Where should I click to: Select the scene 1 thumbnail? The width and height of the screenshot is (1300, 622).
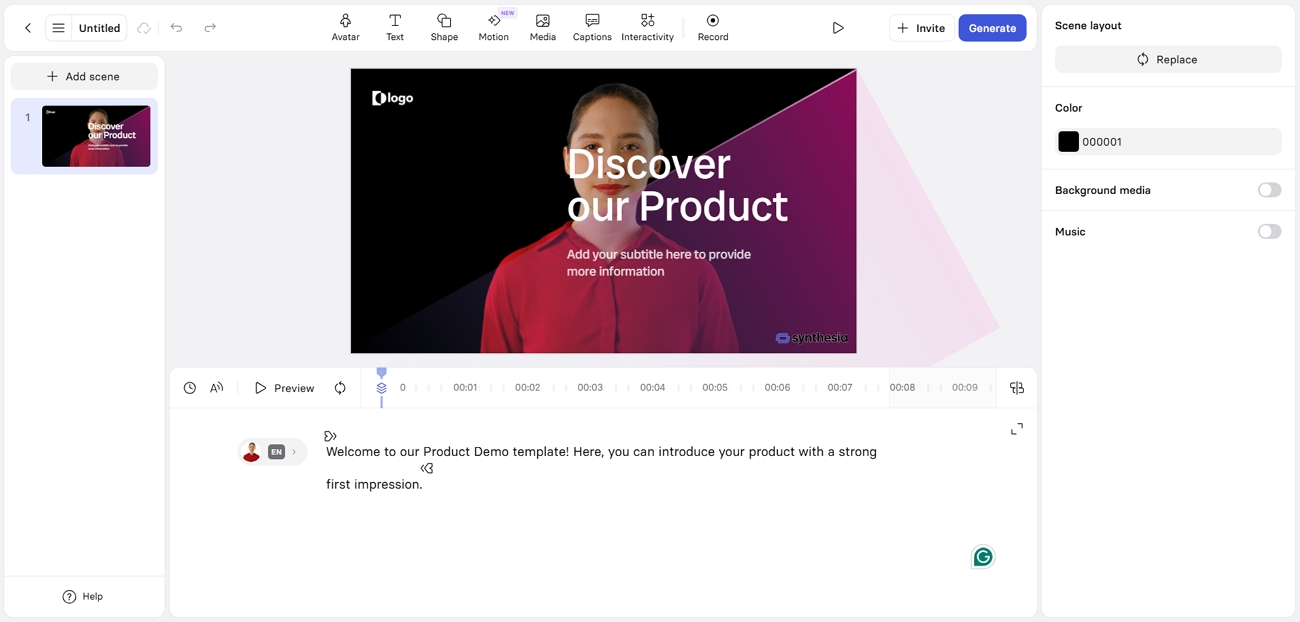(x=96, y=136)
